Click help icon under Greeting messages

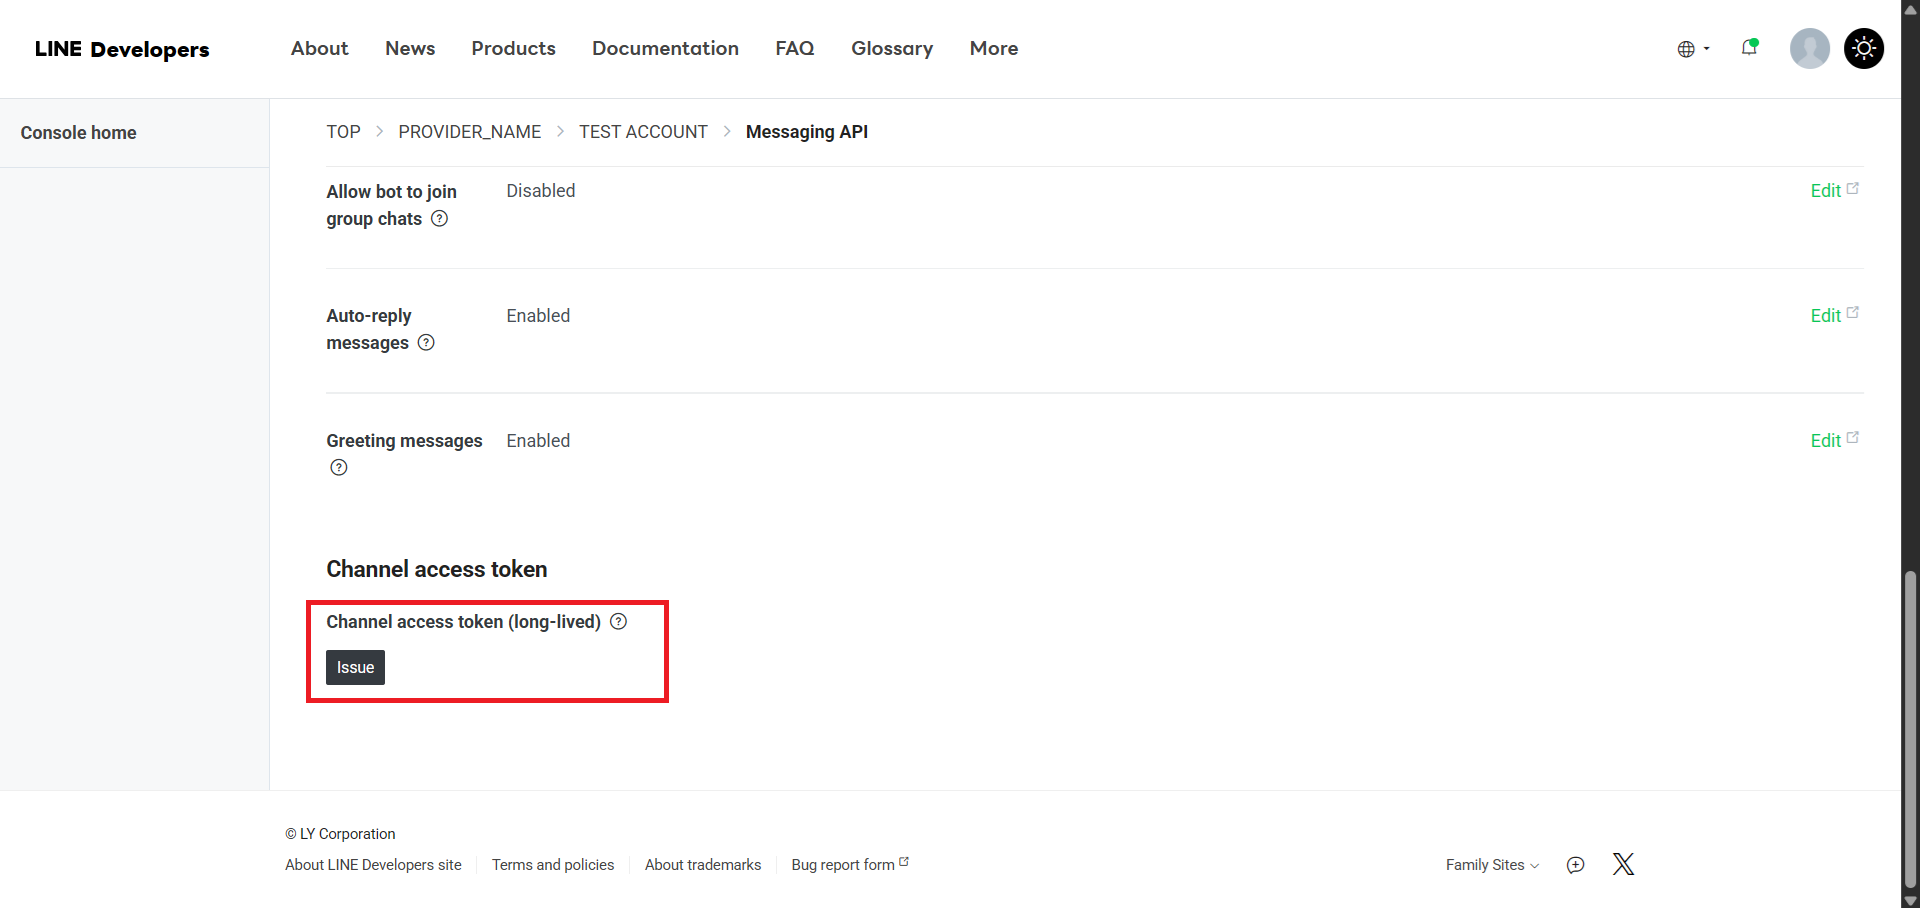pos(339,468)
